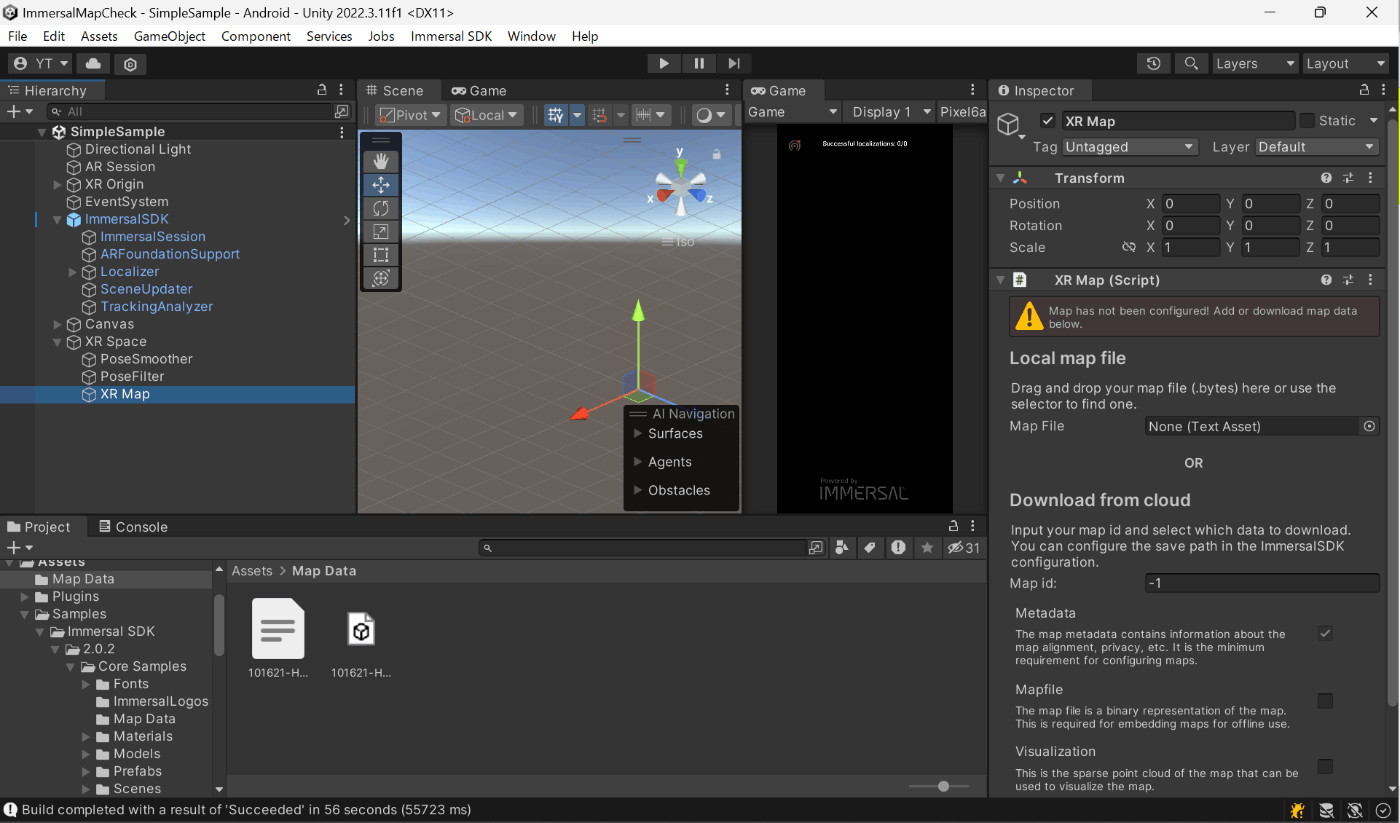Adjust the Project asset icon size slider

[943, 786]
